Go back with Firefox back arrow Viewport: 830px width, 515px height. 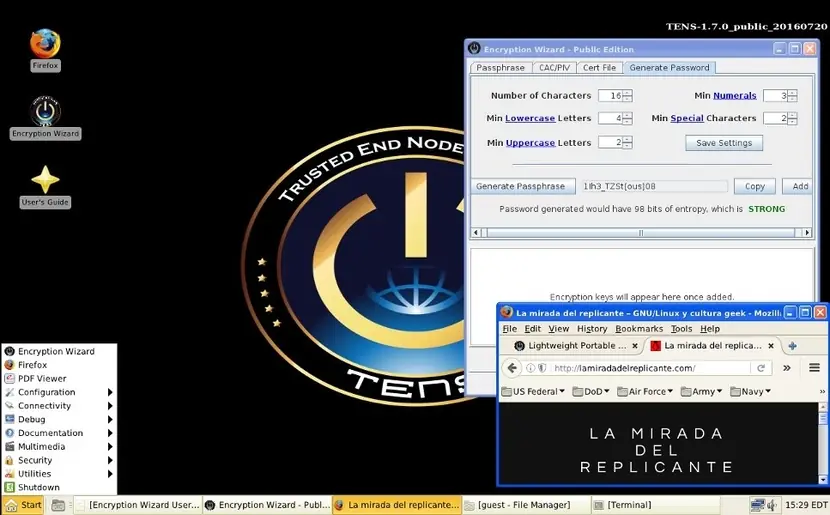pyautogui.click(x=512, y=368)
